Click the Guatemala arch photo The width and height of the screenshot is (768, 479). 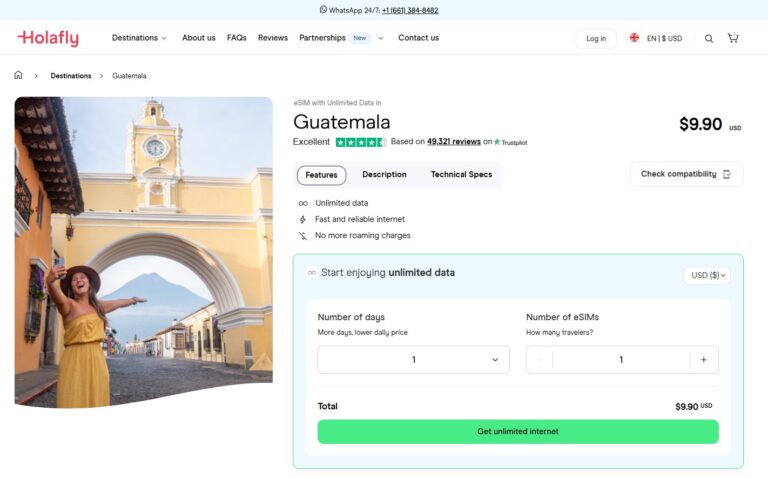[144, 252]
